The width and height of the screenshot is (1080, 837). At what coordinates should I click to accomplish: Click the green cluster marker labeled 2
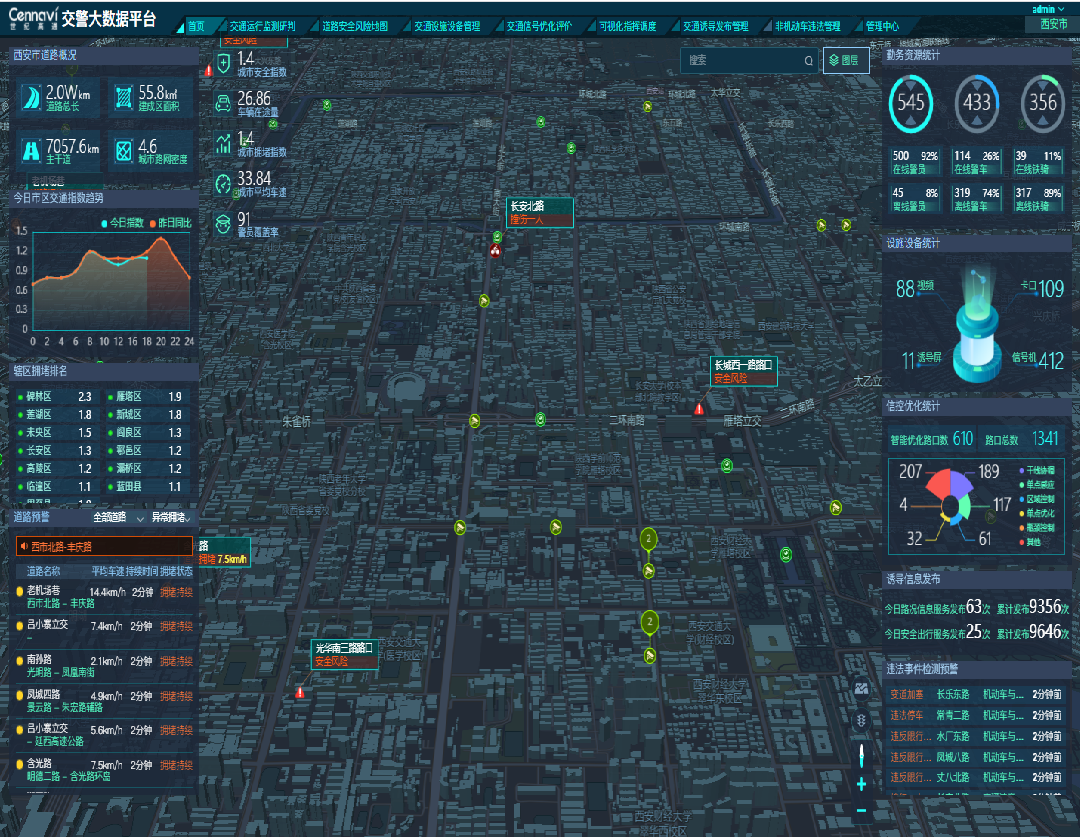click(649, 540)
